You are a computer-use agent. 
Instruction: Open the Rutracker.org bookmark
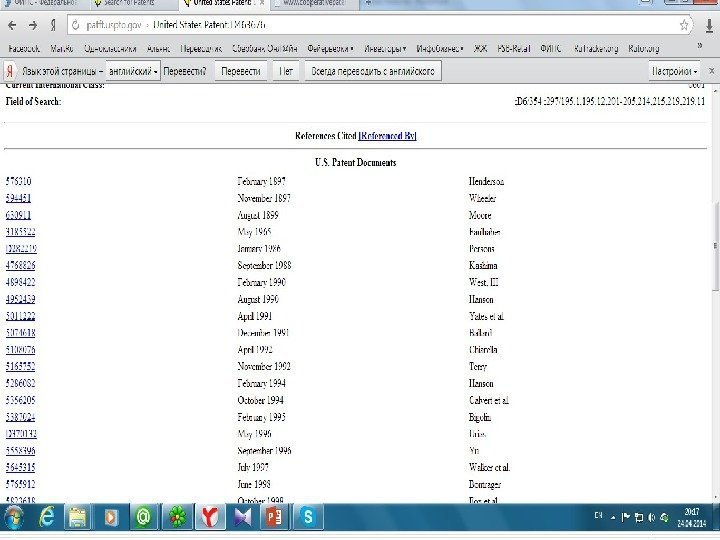(x=596, y=48)
